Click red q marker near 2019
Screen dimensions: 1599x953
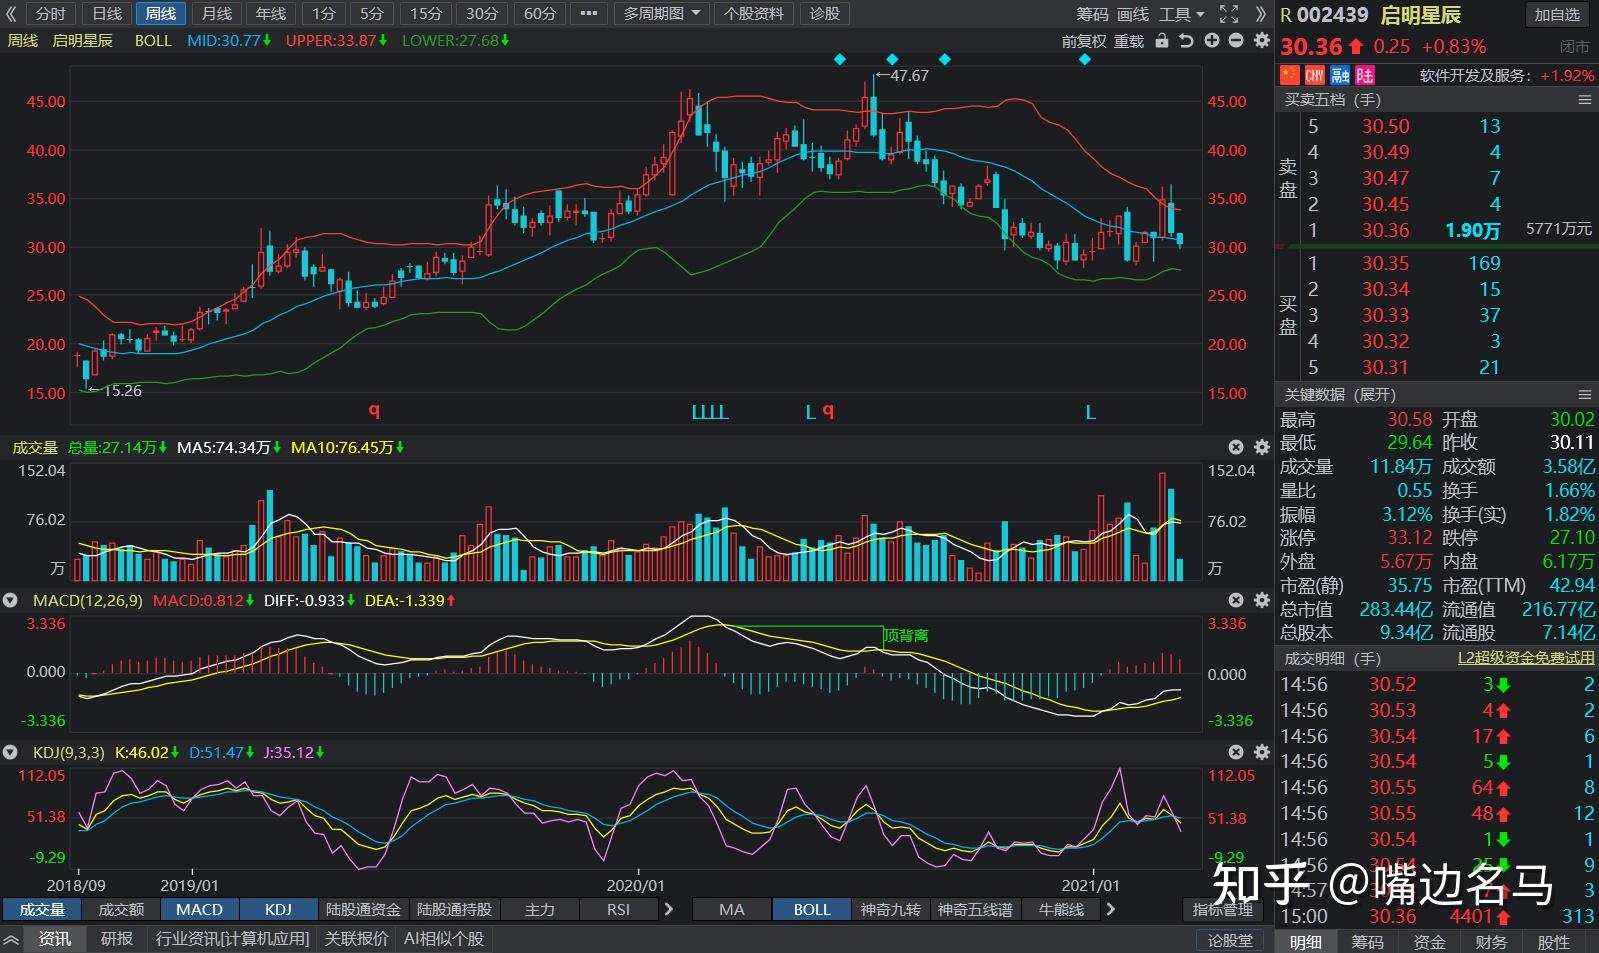(x=374, y=411)
